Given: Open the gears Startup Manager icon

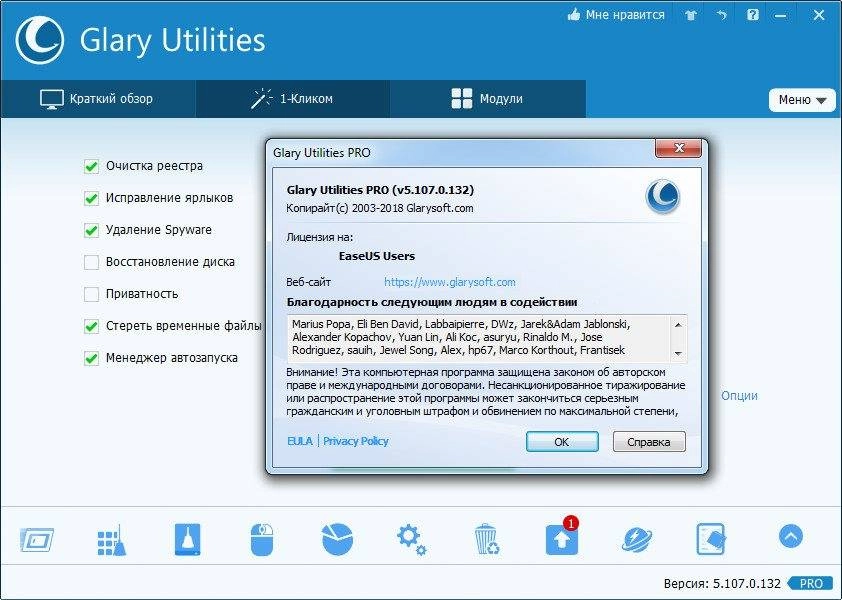Looking at the screenshot, I should pos(412,540).
